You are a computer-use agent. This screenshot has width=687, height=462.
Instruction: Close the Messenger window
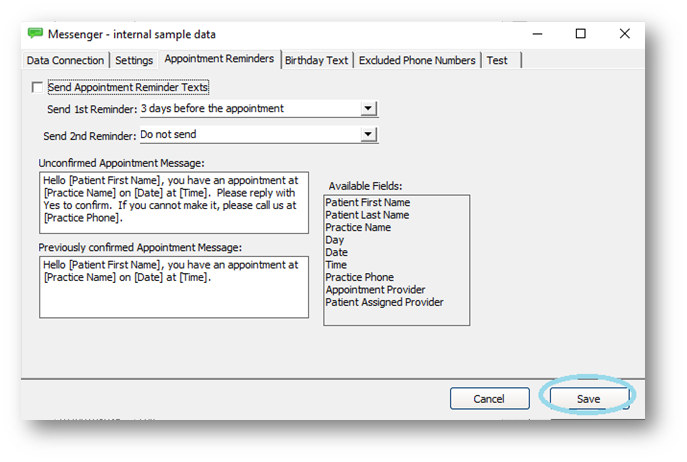coord(625,34)
